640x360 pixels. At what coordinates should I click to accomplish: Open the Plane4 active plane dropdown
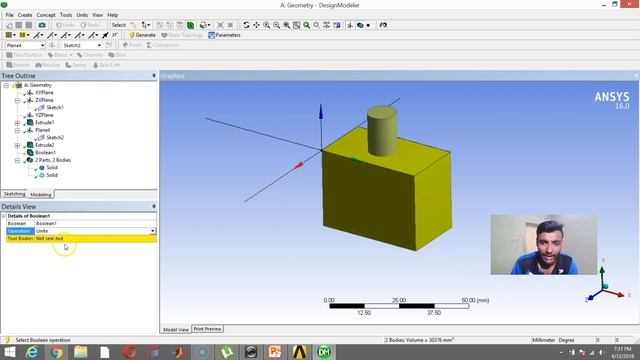[42, 45]
